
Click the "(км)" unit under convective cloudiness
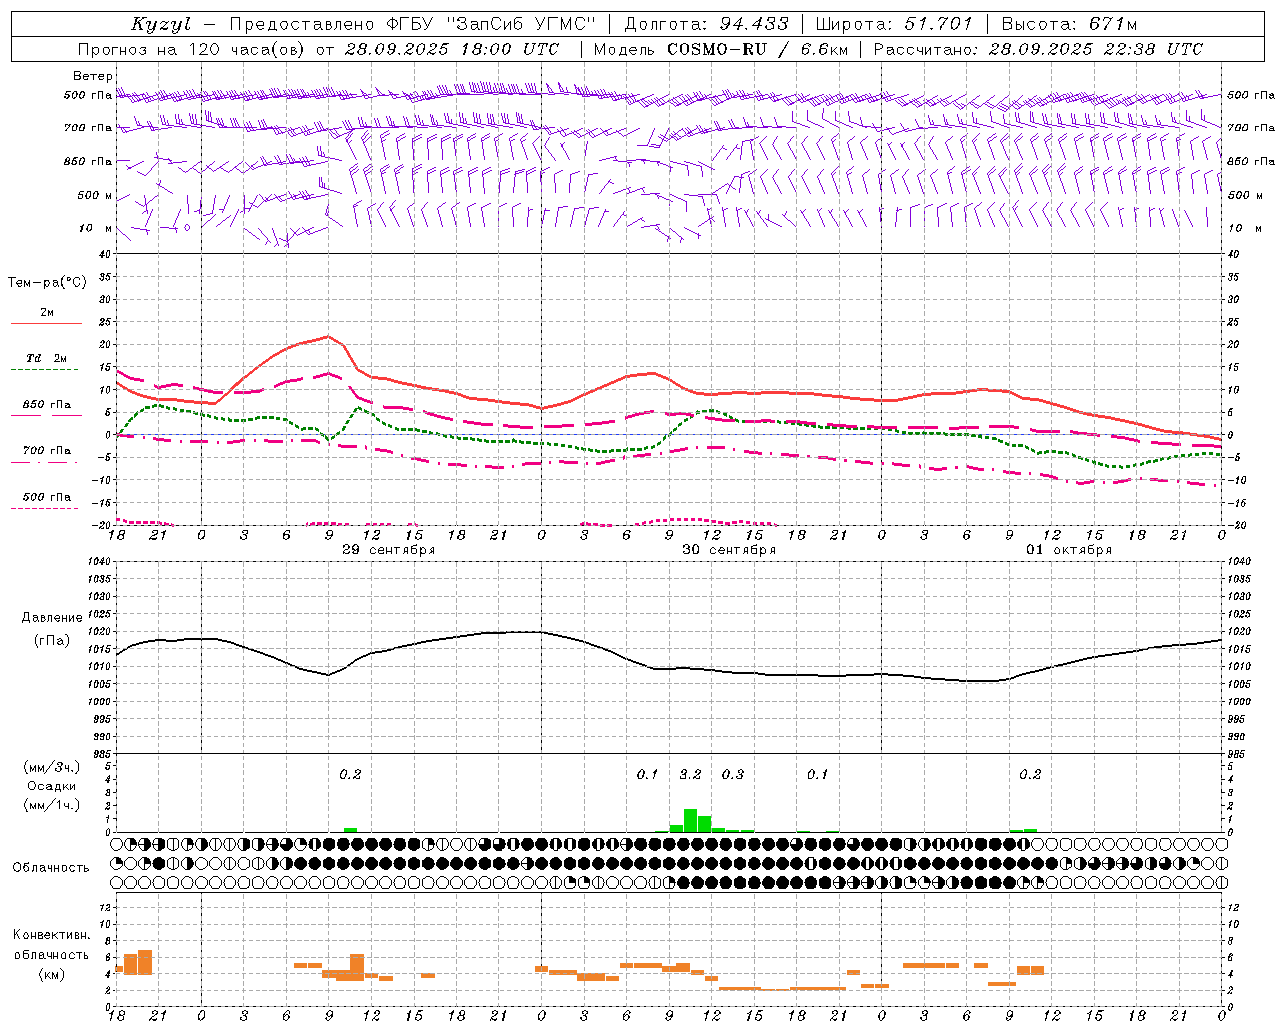coord(51,974)
